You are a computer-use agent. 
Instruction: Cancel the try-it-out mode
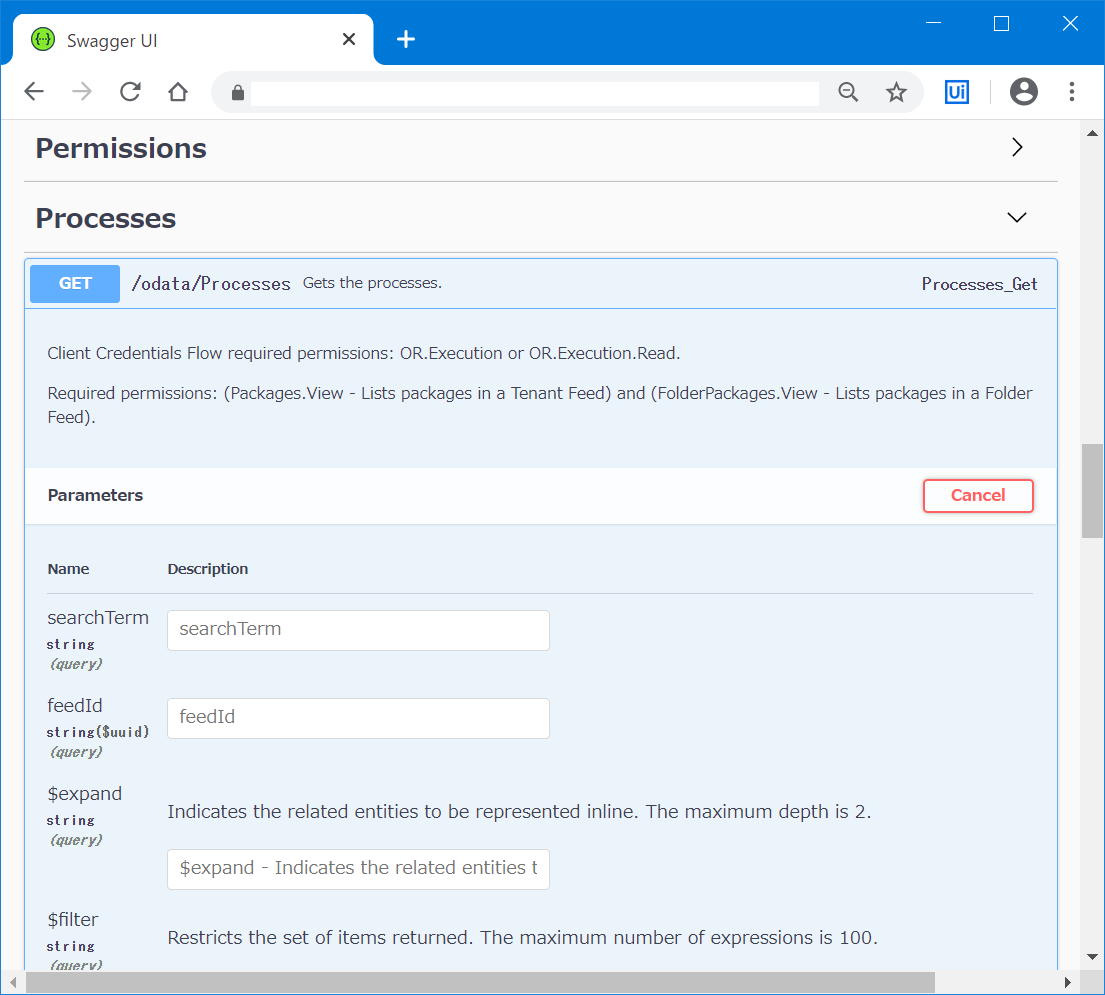point(977,495)
